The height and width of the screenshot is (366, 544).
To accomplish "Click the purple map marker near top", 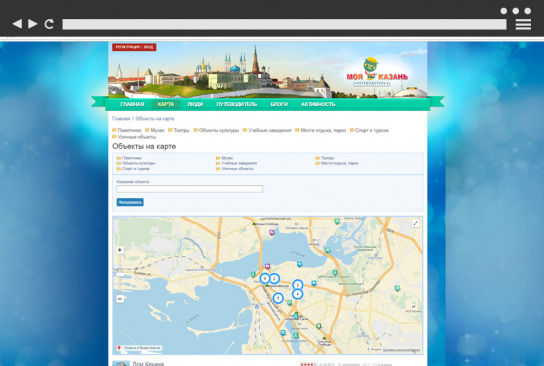I will point(272,233).
